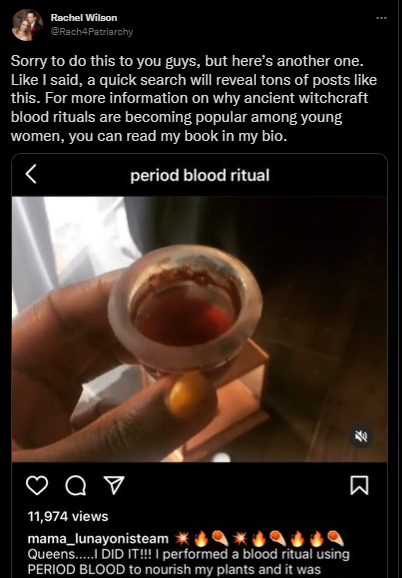Image resolution: width=402 pixels, height=578 pixels.
Task: View the 11,974 views count
Action: [x=68, y=516]
